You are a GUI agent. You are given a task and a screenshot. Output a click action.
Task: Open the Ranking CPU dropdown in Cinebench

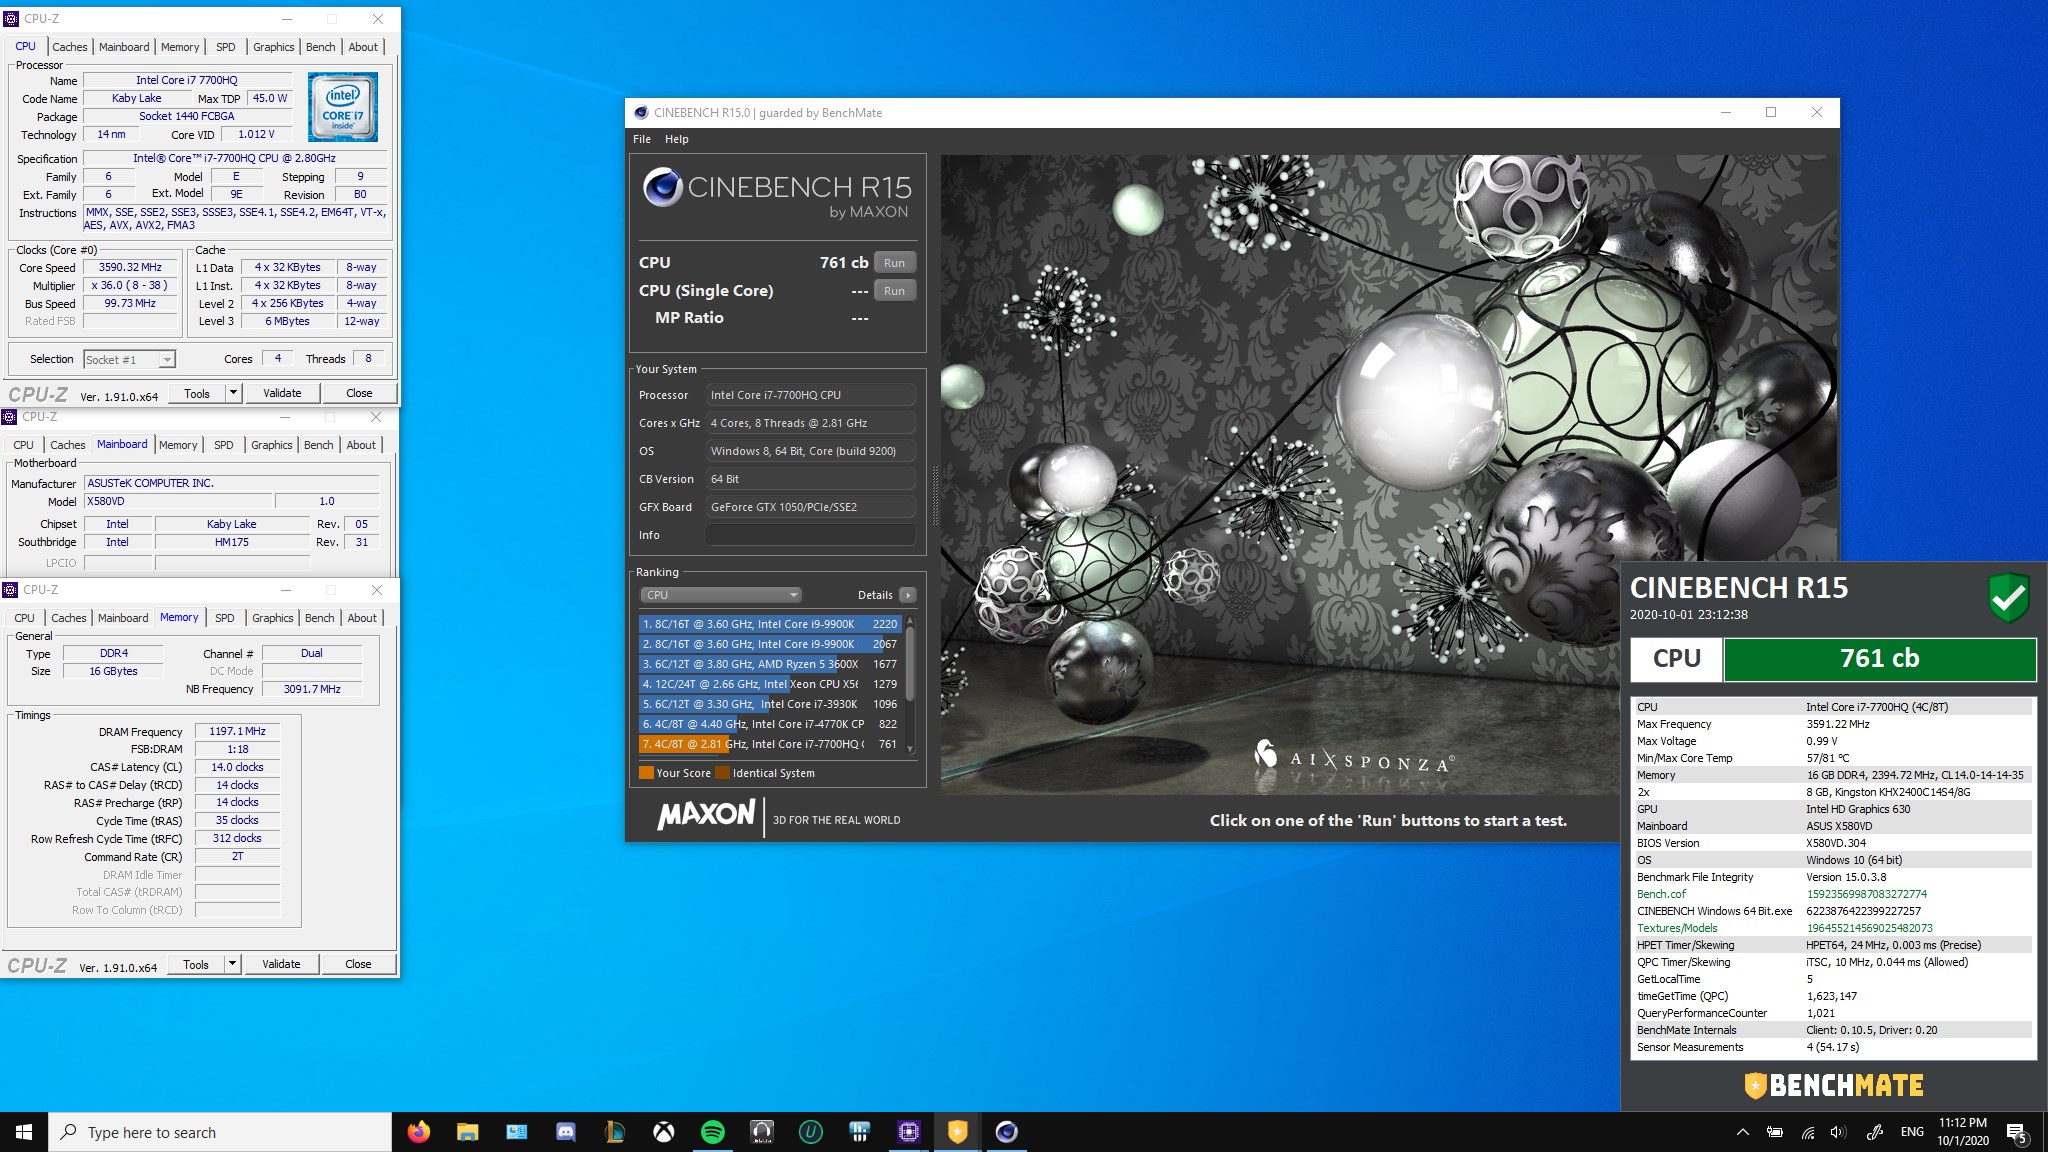[721, 595]
